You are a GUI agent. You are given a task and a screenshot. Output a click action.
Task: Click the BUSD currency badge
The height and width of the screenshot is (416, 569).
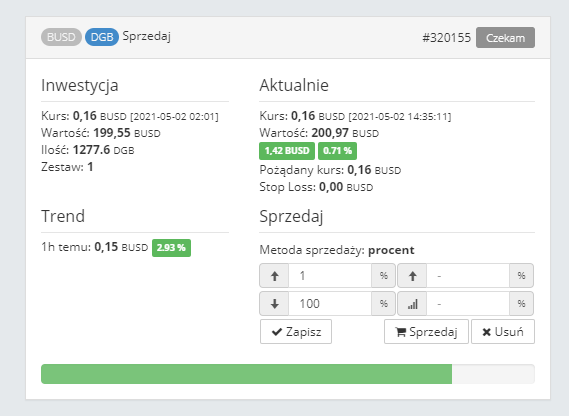(x=61, y=37)
